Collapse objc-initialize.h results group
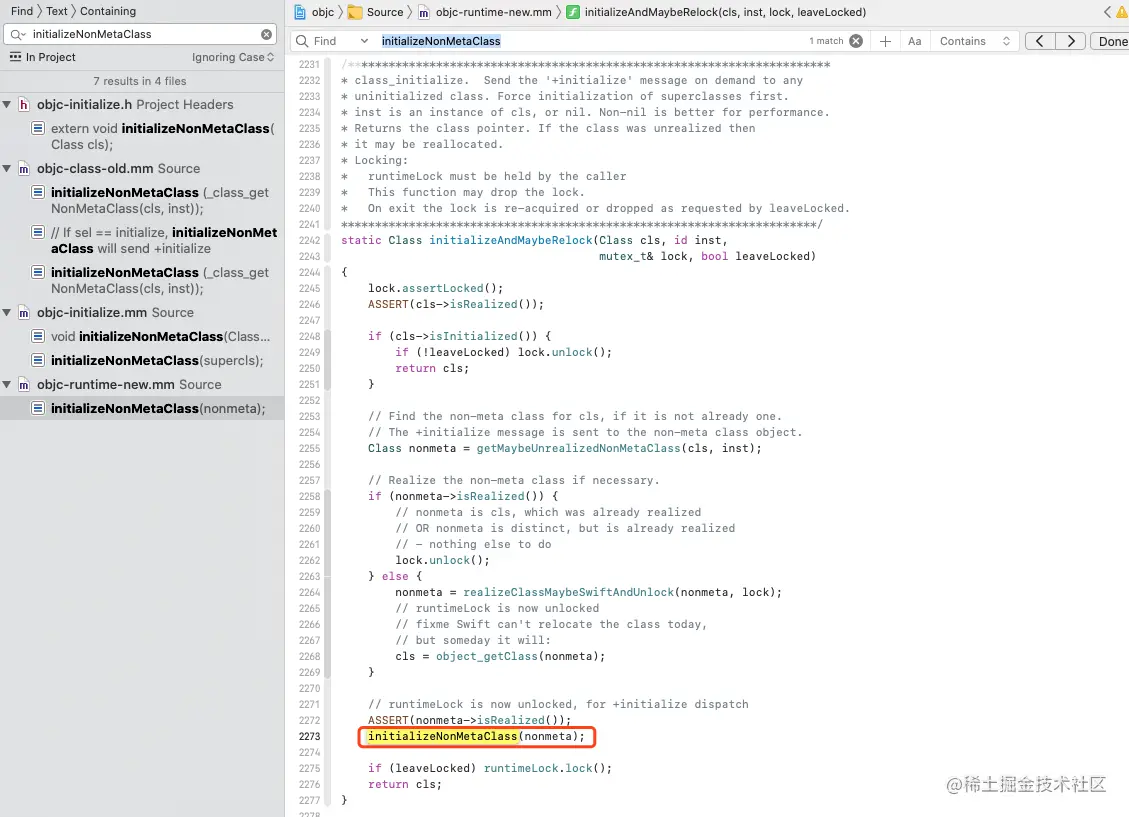Image resolution: width=1129 pixels, height=817 pixels. tap(7, 104)
